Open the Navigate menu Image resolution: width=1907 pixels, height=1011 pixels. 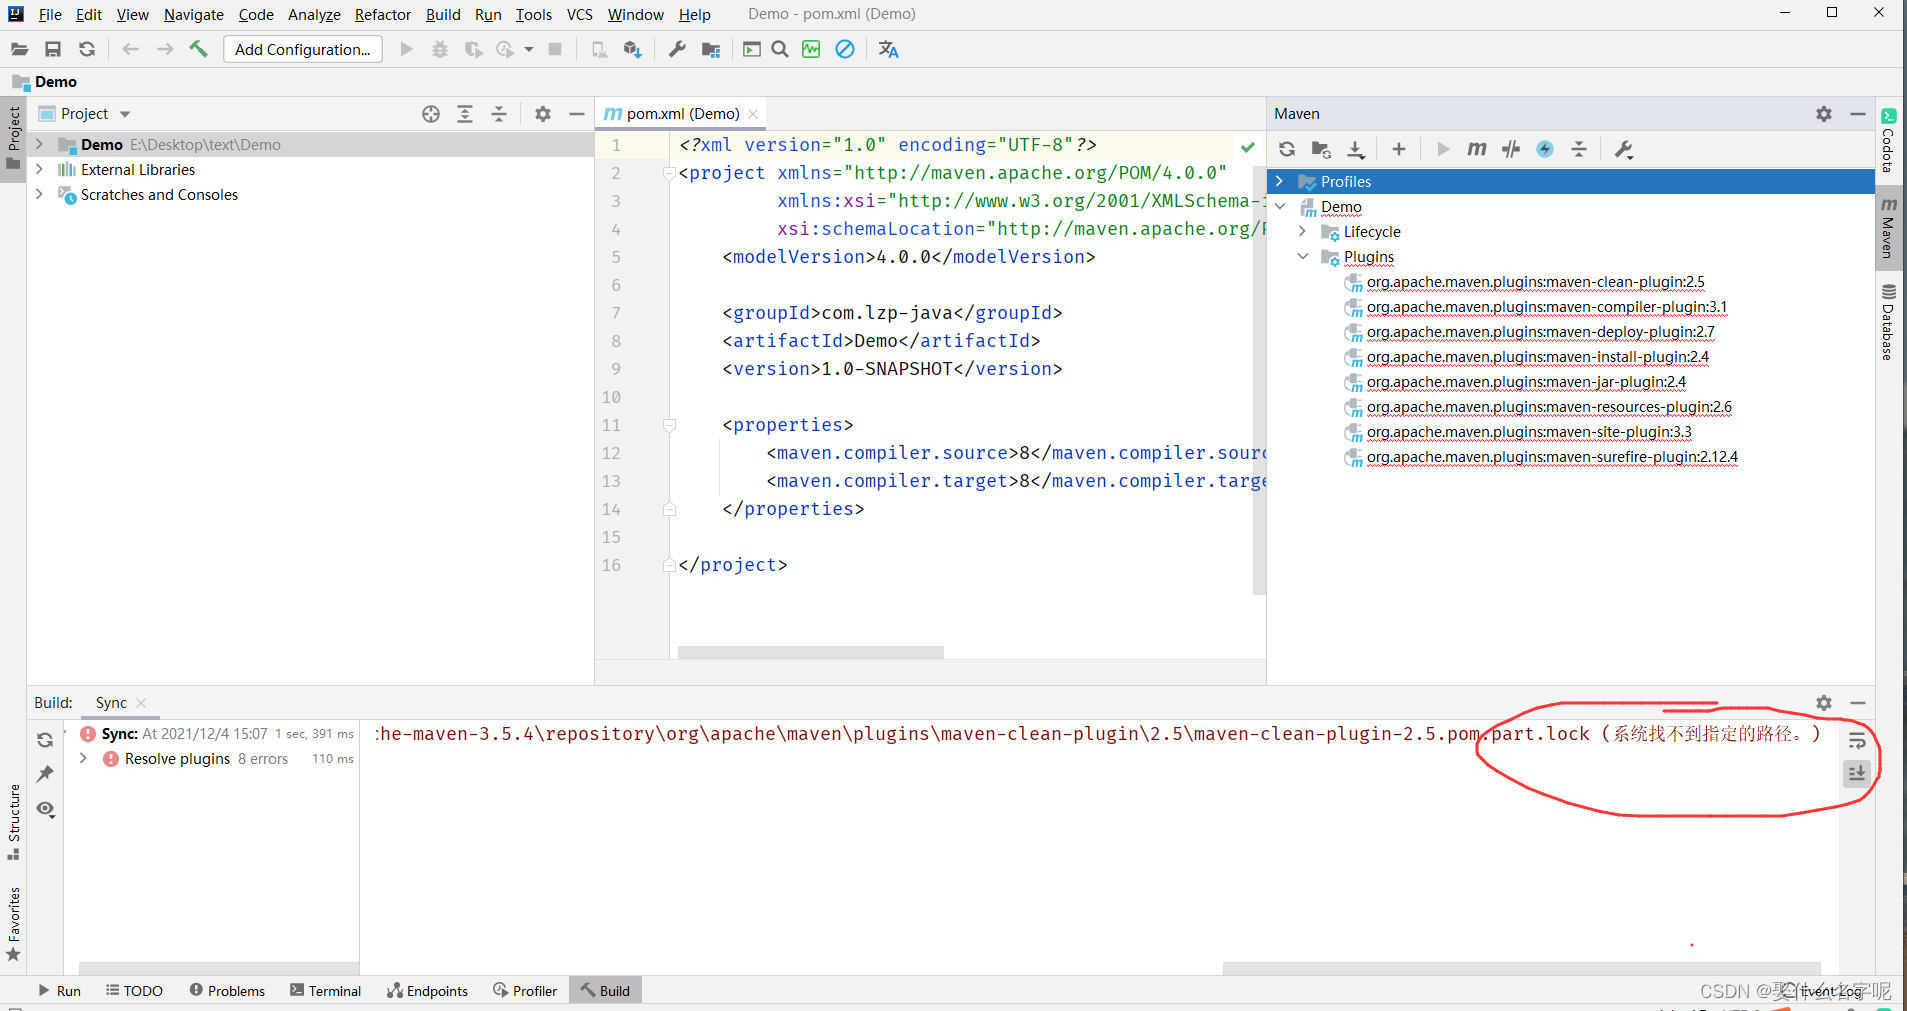(194, 14)
